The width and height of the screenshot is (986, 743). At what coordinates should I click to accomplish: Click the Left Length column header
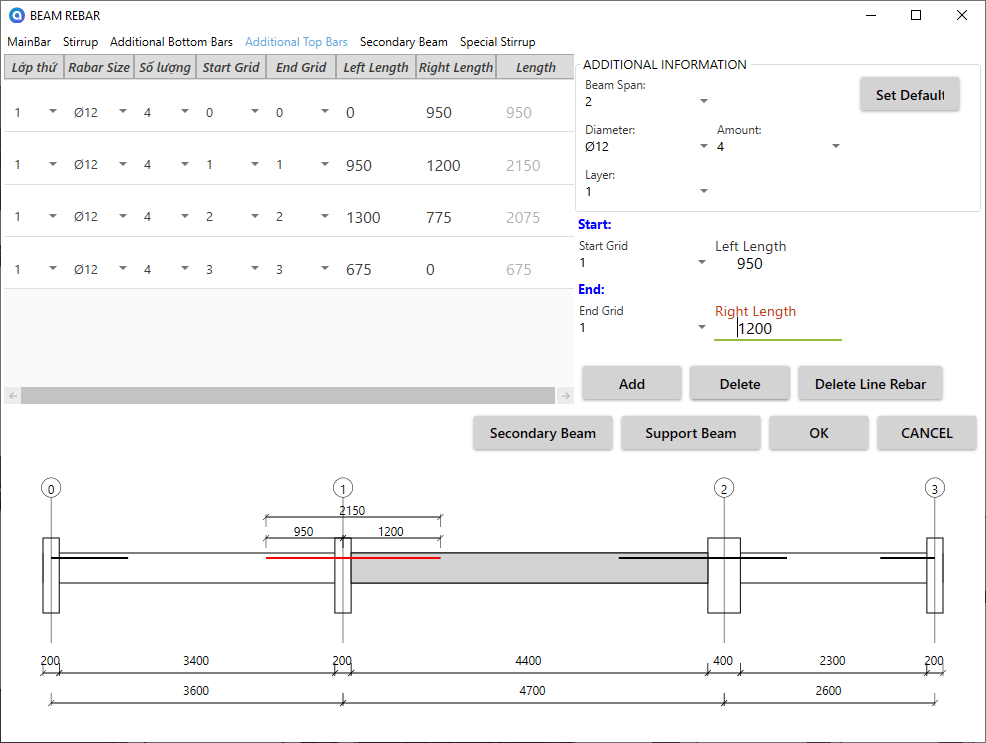pyautogui.click(x=375, y=67)
